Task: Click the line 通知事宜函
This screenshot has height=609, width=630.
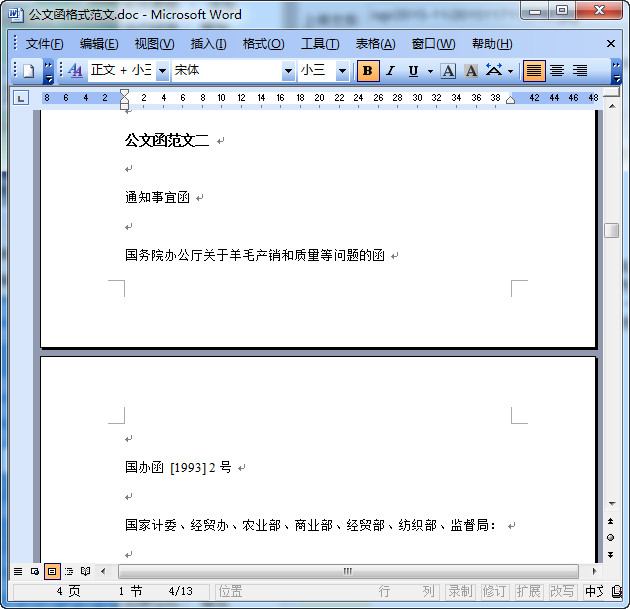Action: coord(157,197)
